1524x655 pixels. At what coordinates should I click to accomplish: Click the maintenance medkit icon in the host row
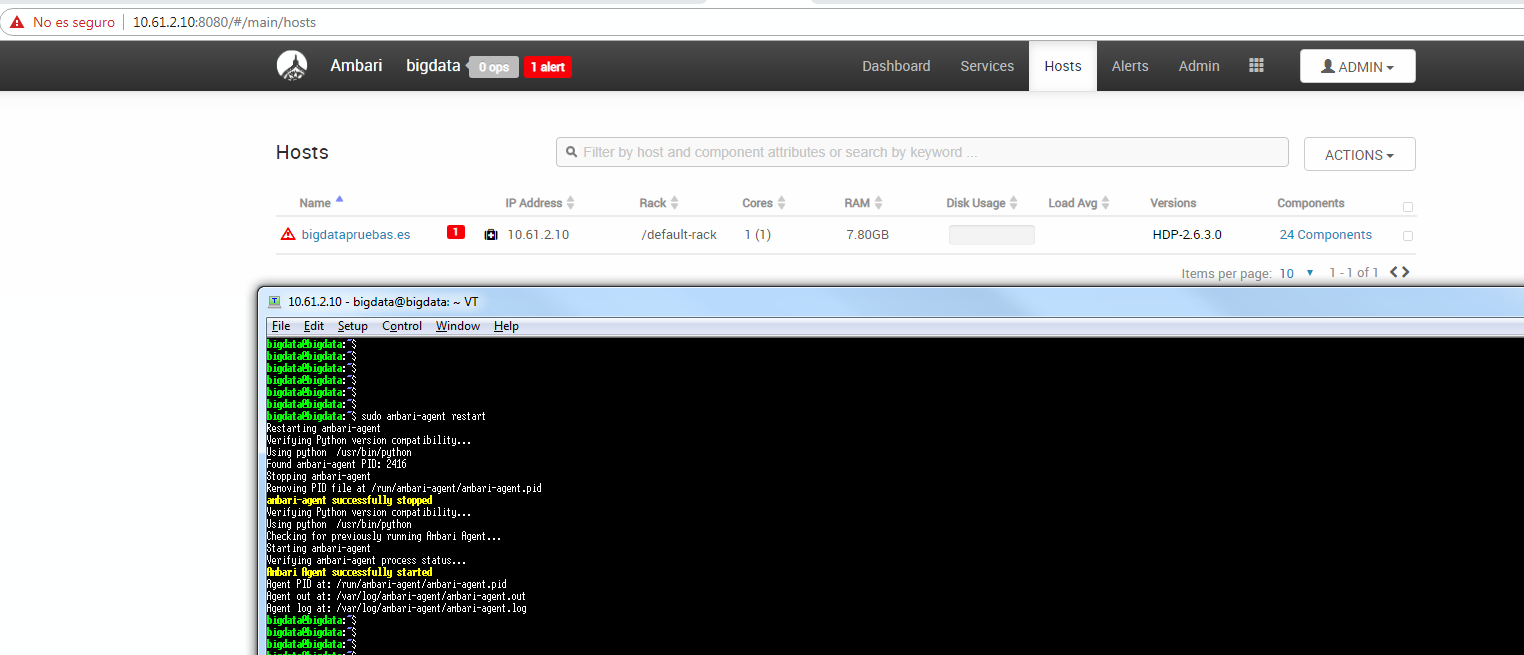492,234
